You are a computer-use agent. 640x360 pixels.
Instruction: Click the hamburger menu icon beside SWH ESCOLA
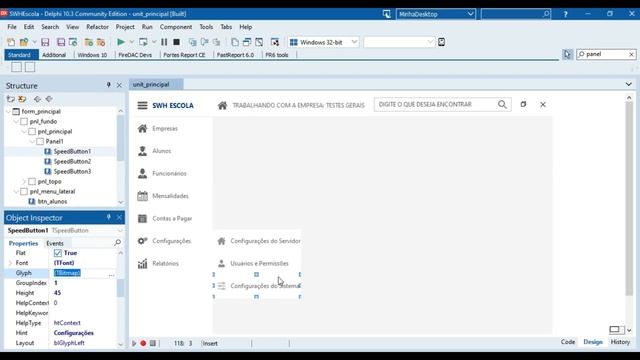point(142,105)
